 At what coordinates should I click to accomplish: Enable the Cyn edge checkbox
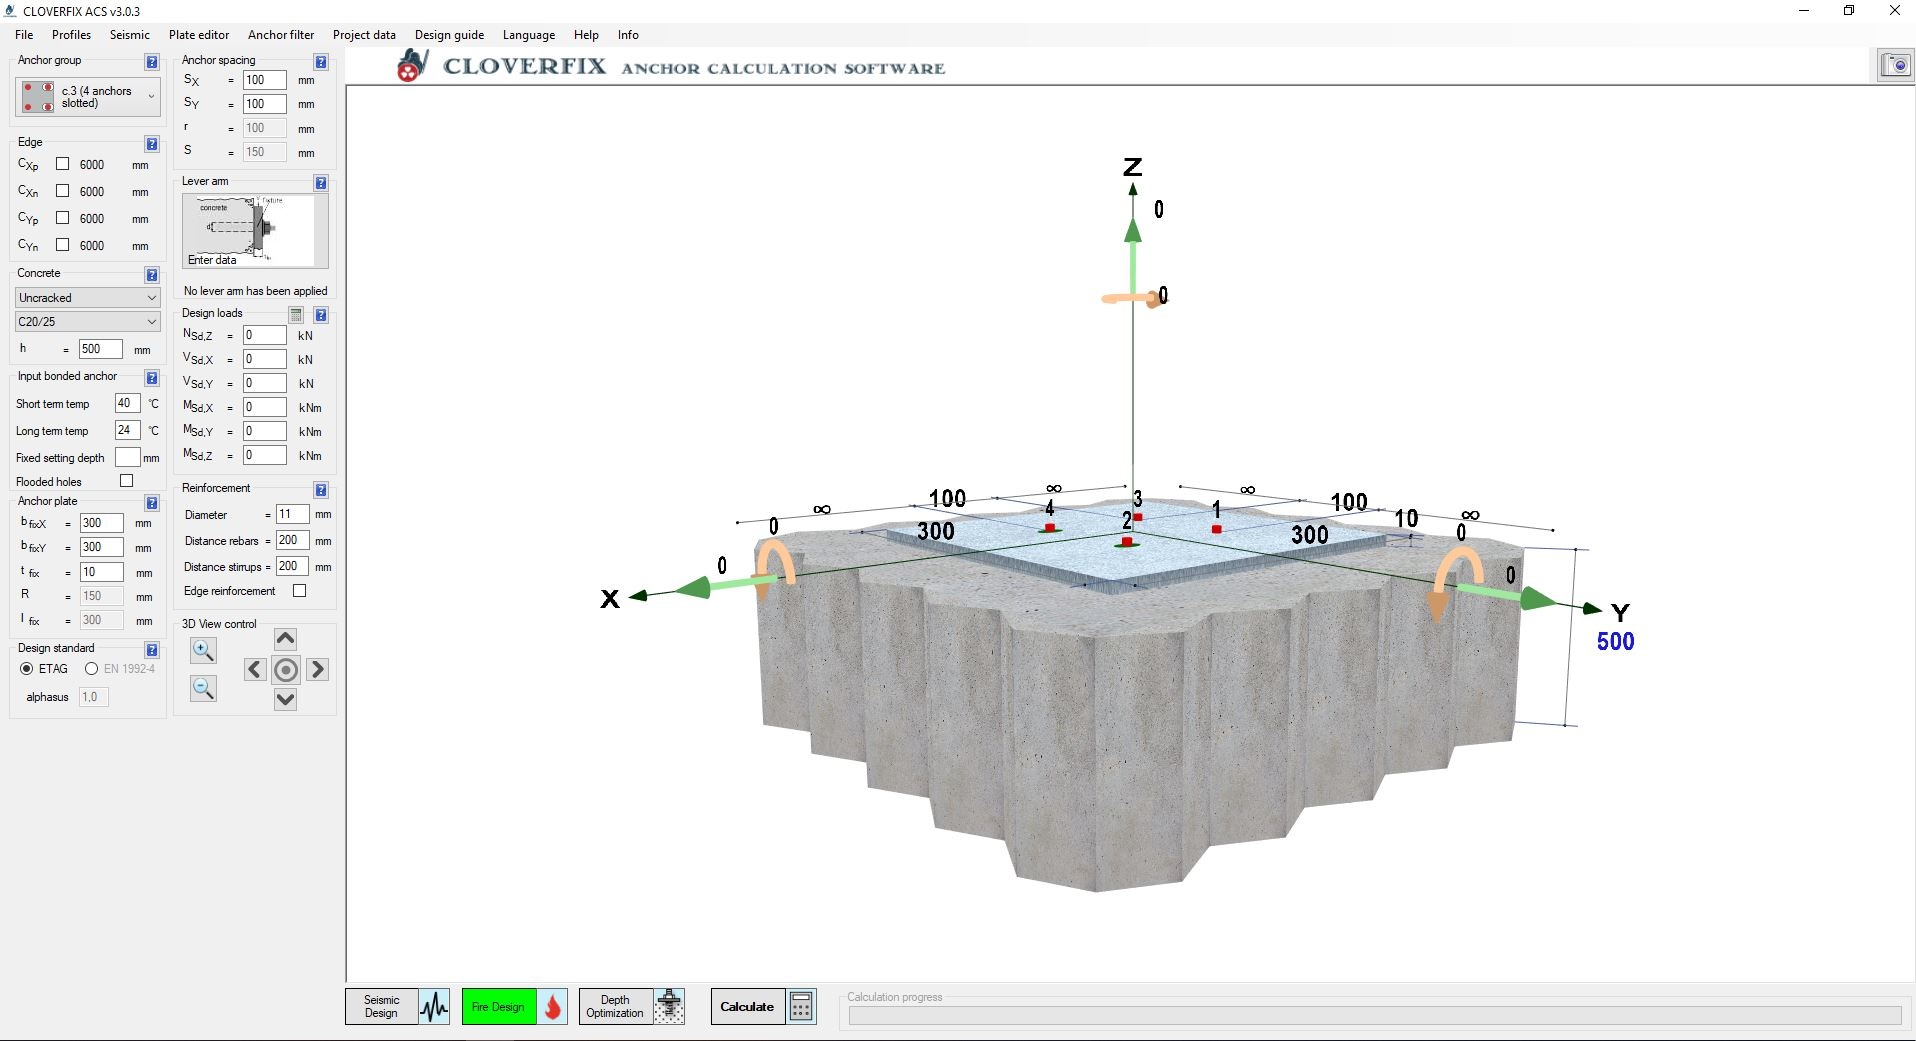(62, 245)
